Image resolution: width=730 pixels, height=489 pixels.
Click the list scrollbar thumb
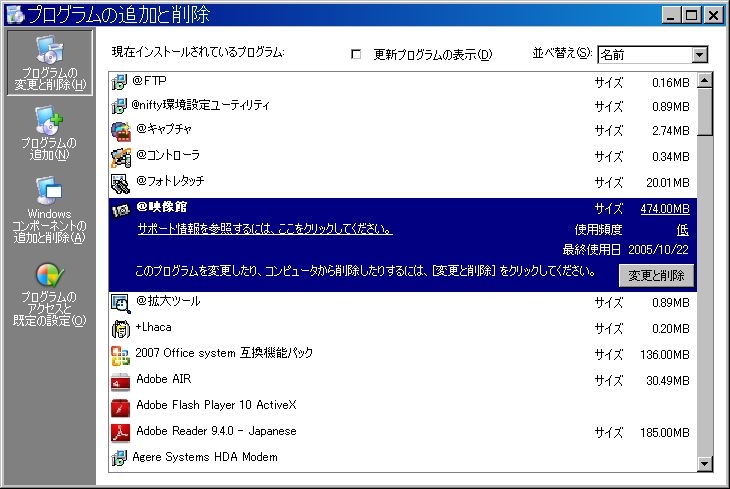(x=705, y=112)
